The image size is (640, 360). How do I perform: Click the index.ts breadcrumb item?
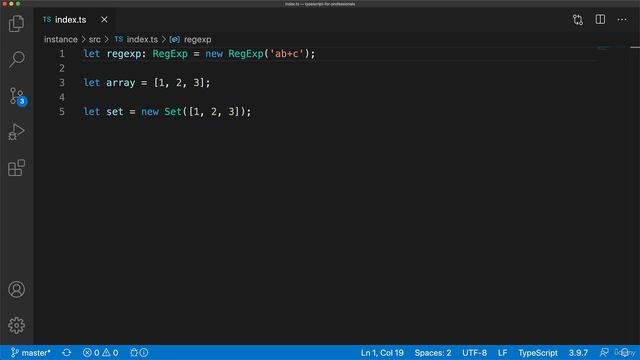tap(136, 40)
